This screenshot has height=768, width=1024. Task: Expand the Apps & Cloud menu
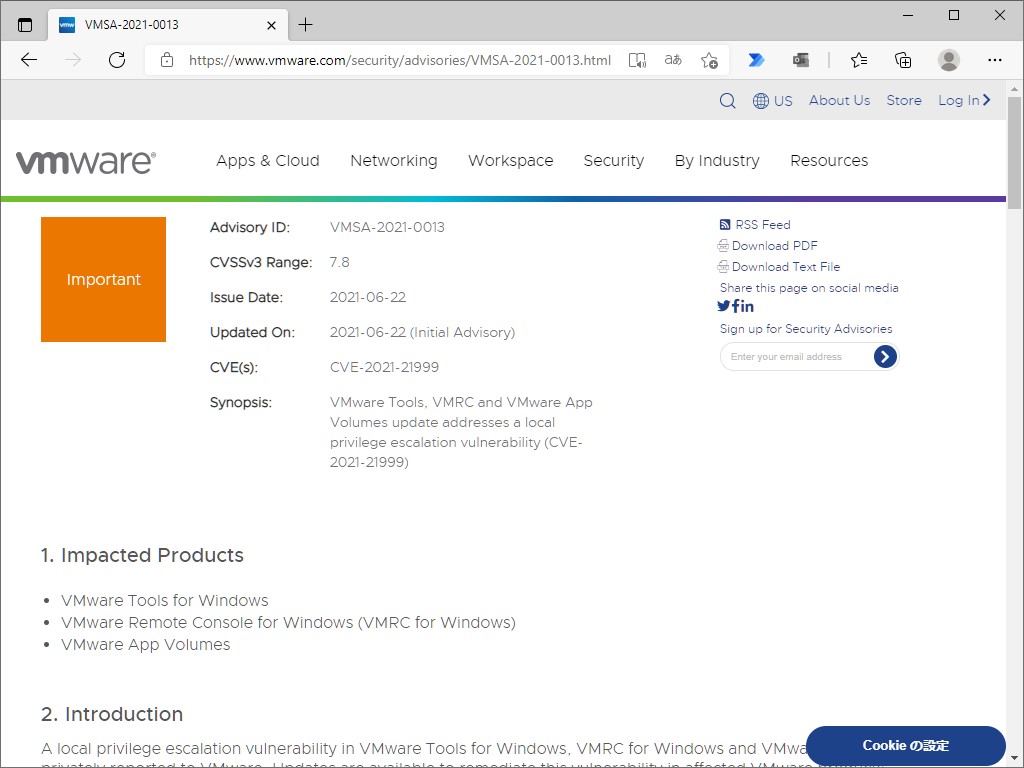(267, 161)
